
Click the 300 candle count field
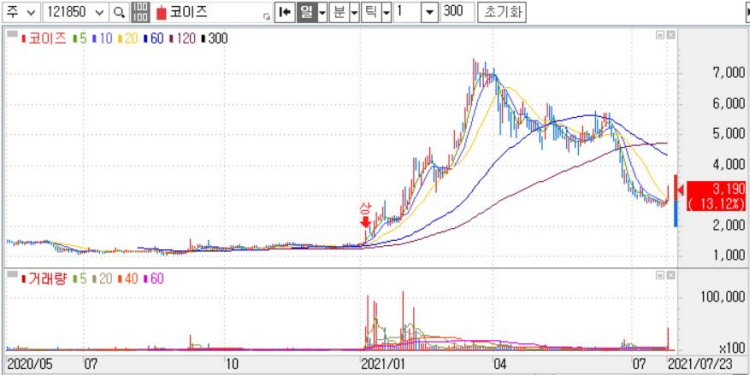pyautogui.click(x=458, y=12)
